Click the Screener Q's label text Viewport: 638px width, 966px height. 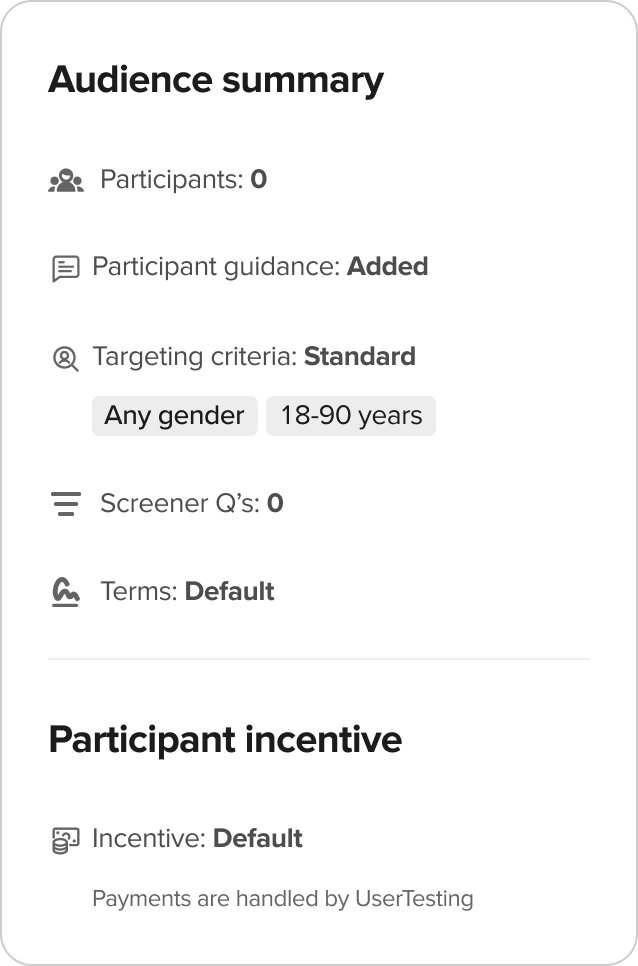click(x=180, y=503)
